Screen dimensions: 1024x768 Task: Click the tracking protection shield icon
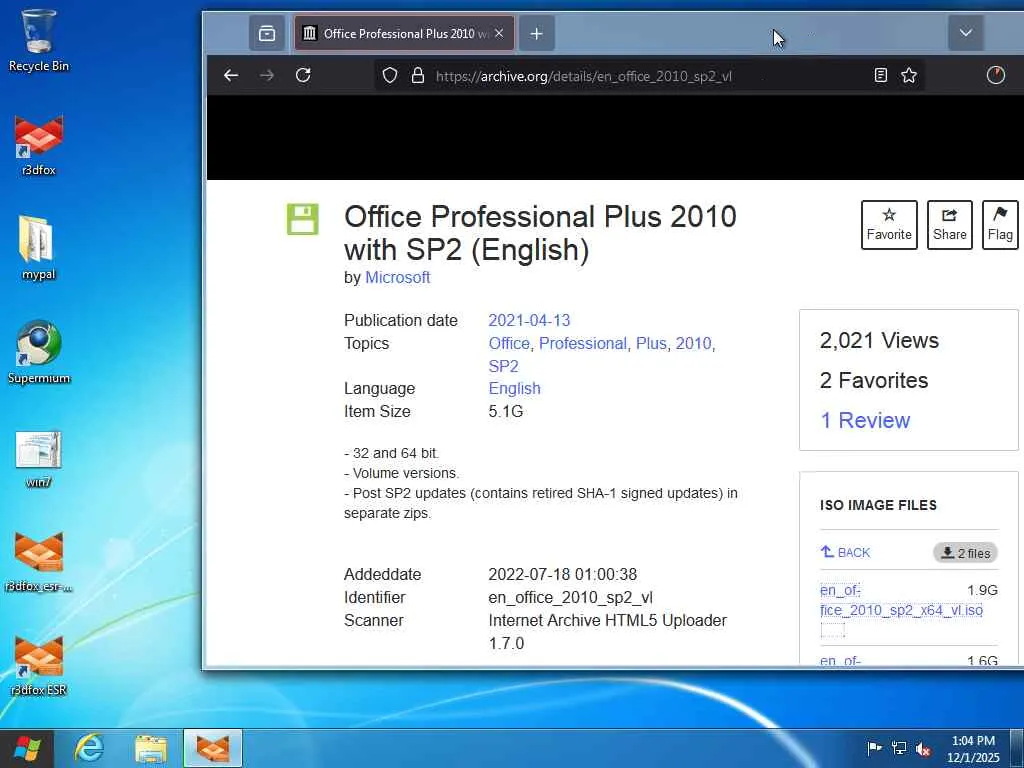pos(390,76)
